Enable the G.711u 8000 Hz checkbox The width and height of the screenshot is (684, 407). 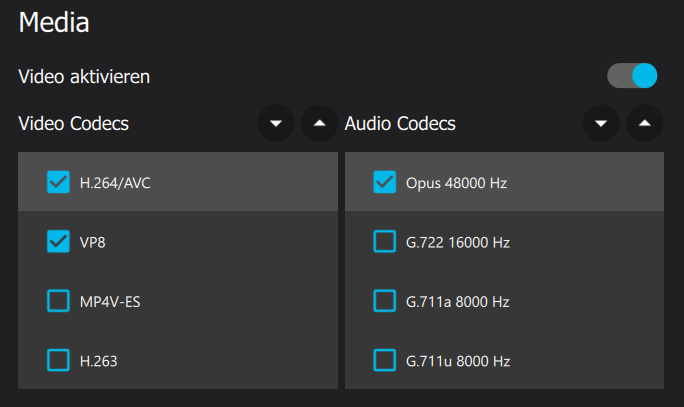coord(385,360)
